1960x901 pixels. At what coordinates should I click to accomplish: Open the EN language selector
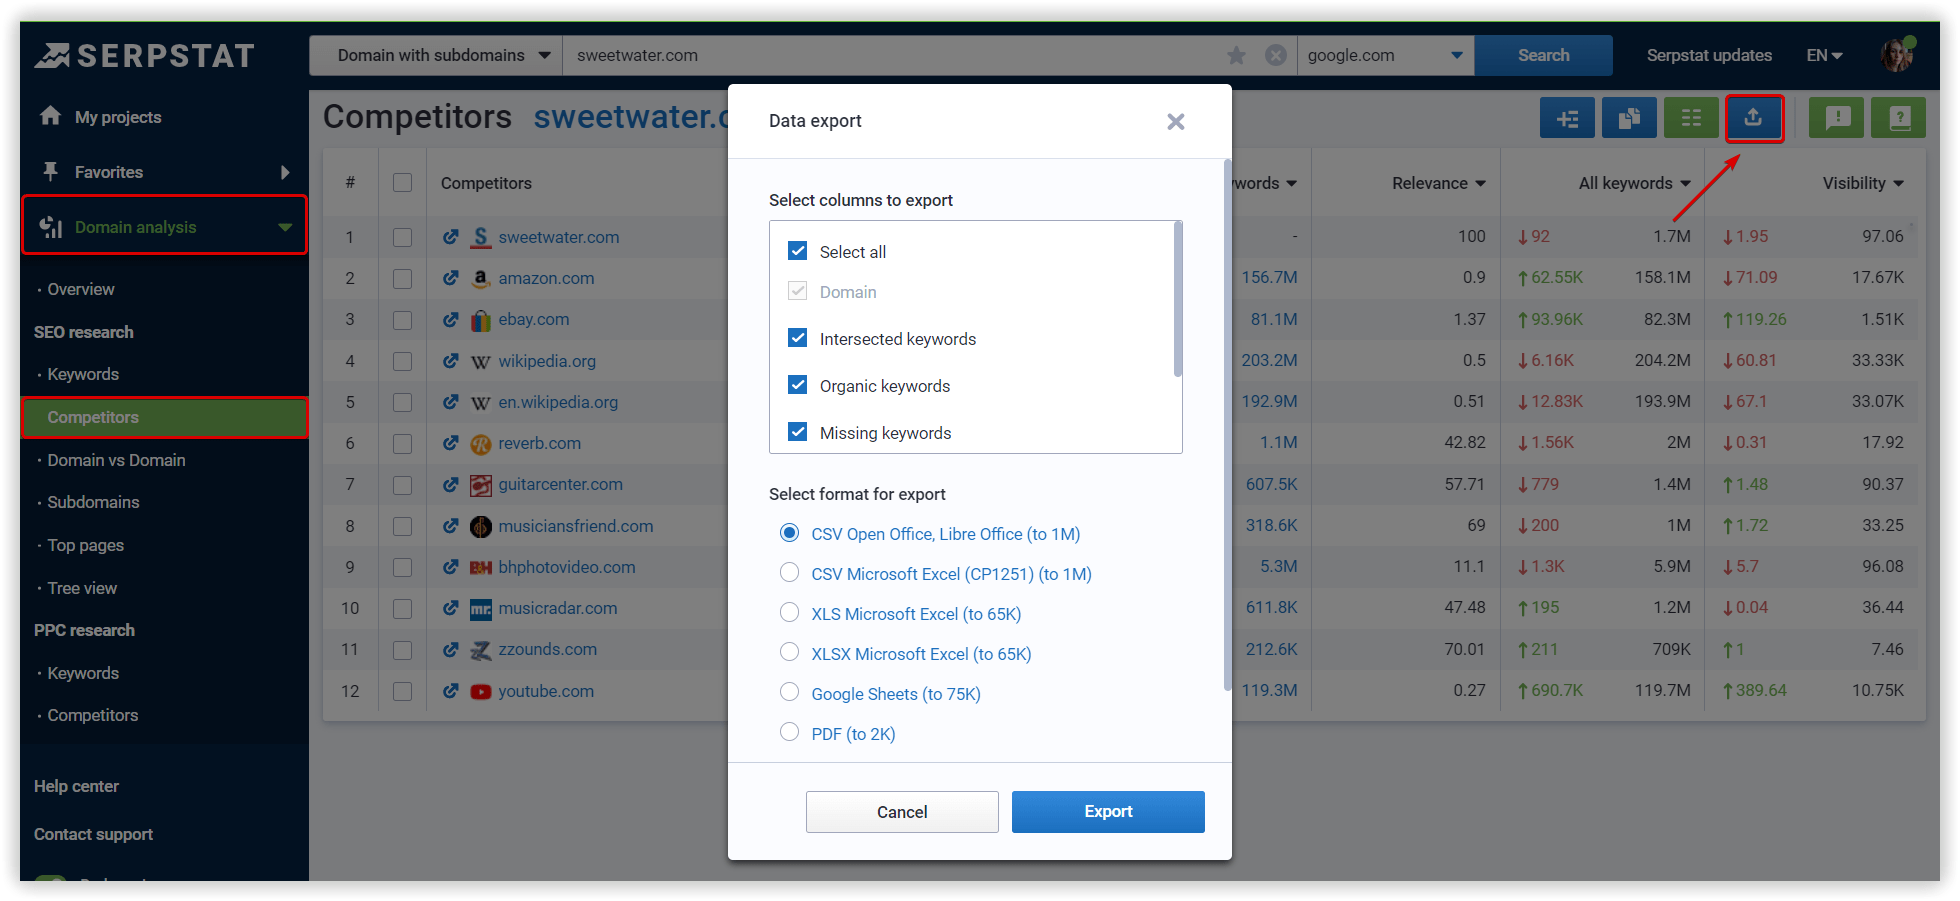(1824, 56)
